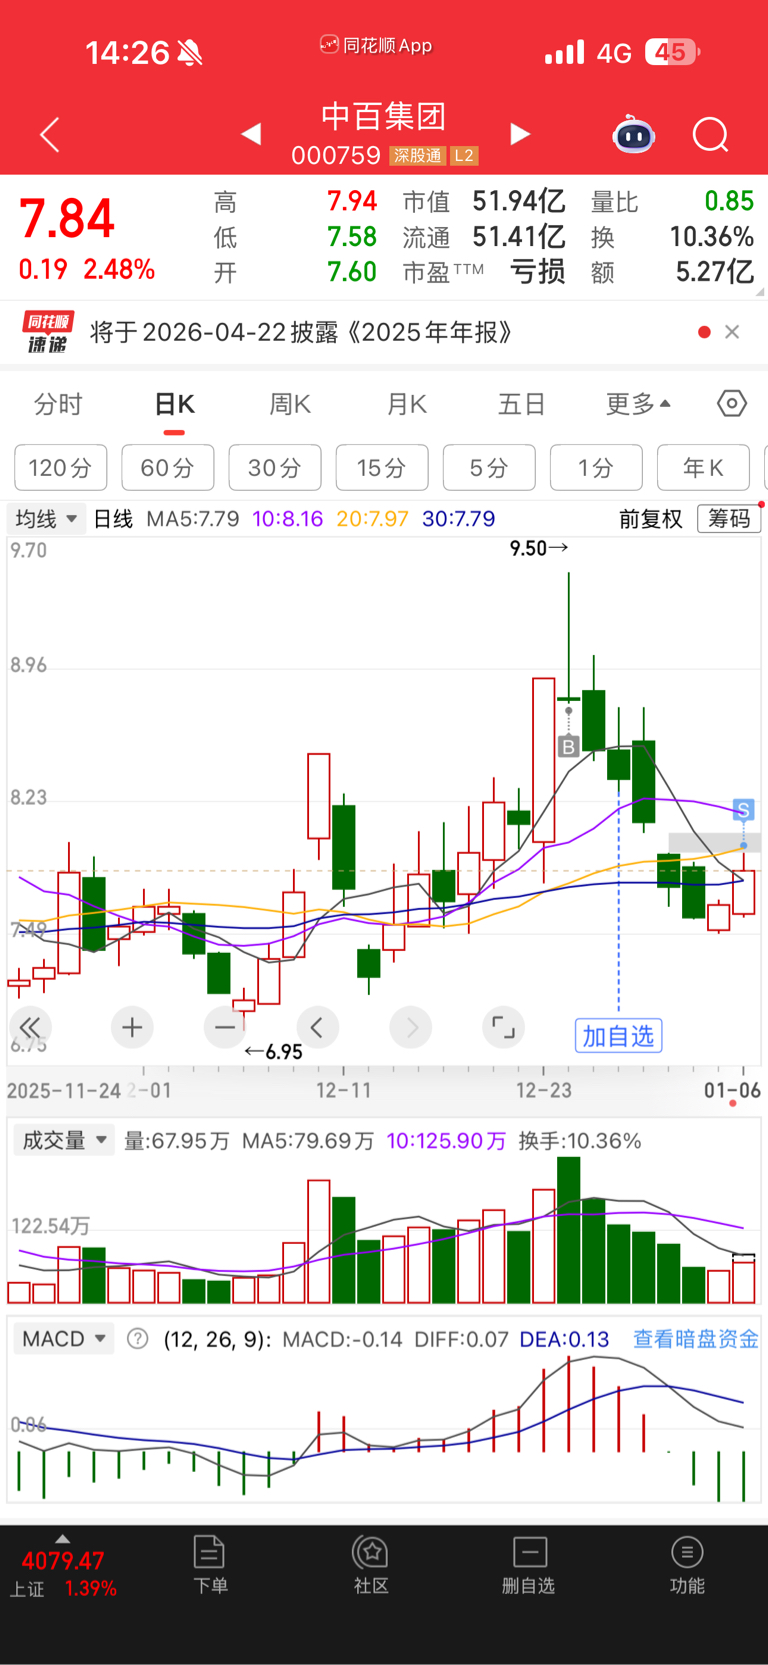Image resolution: width=768 pixels, height=1665 pixels.
Task: Choose the 5分 period button
Action: [x=489, y=468]
